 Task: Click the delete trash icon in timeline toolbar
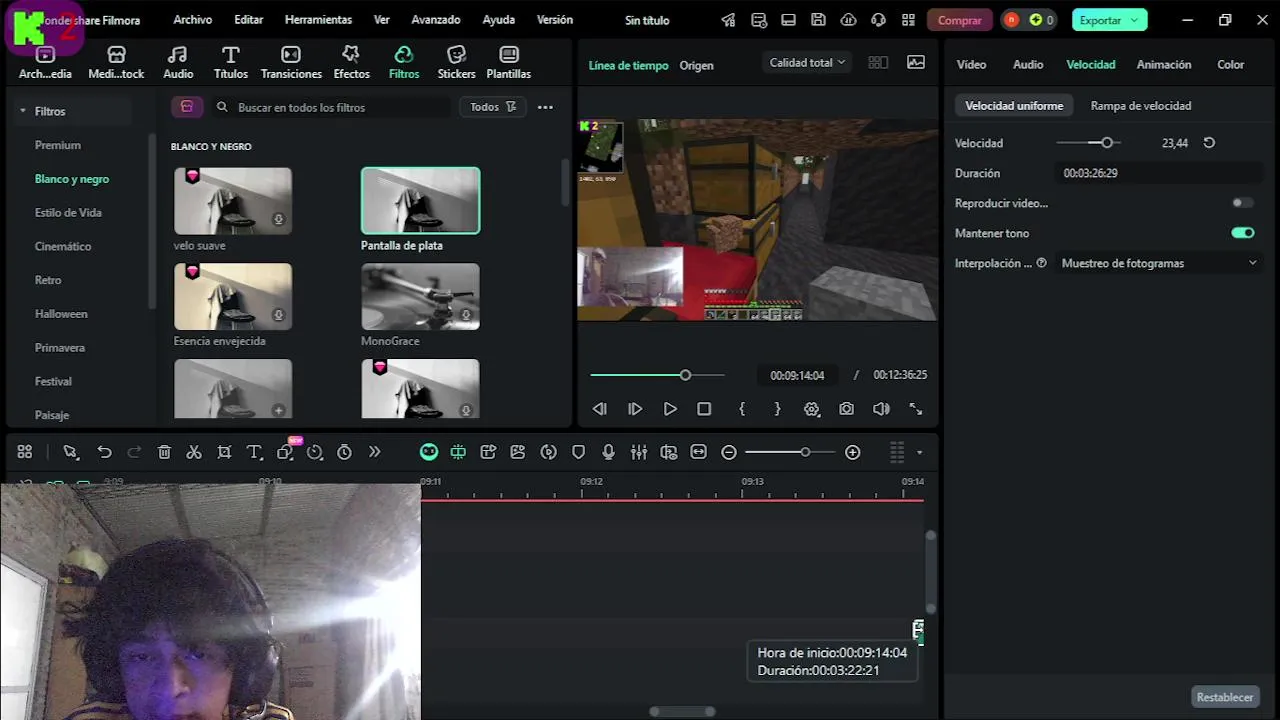pyautogui.click(x=164, y=452)
